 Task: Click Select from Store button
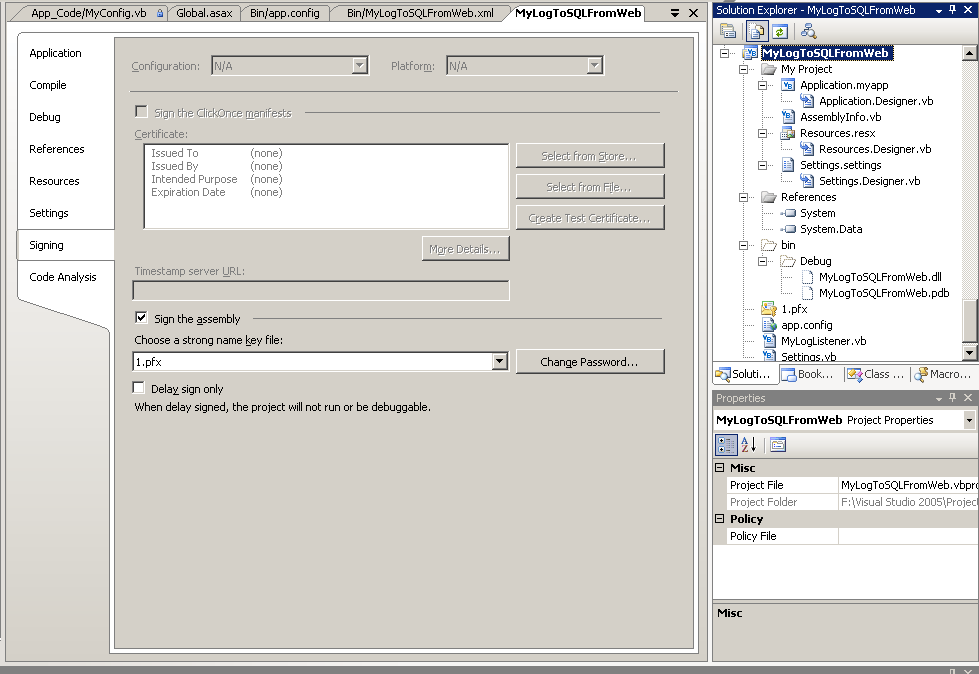589,155
